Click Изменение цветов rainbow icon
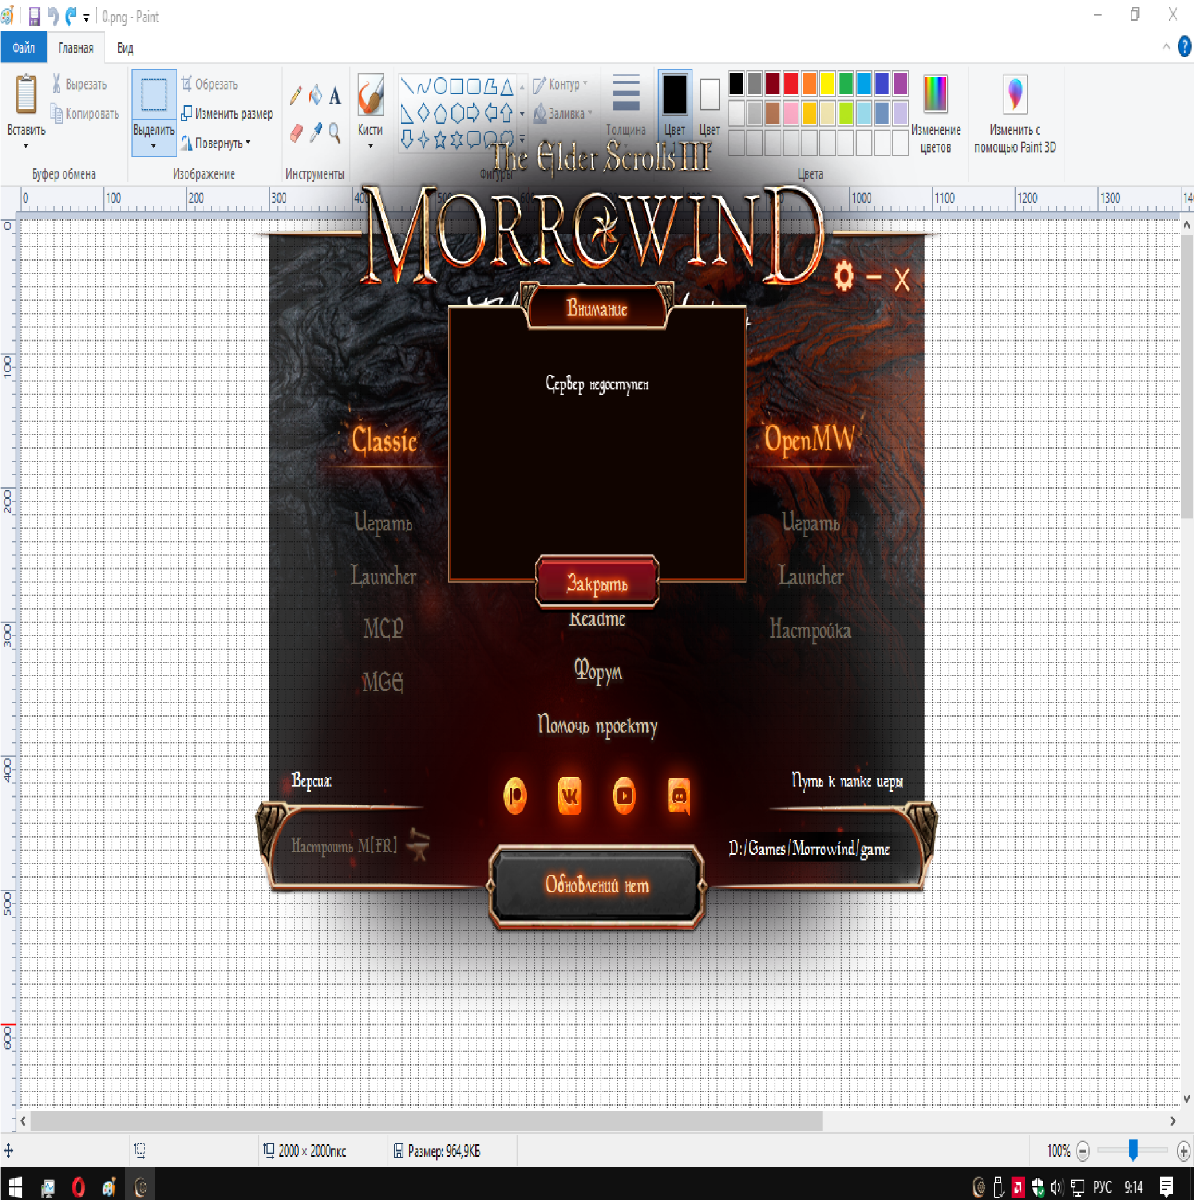 [x=935, y=95]
